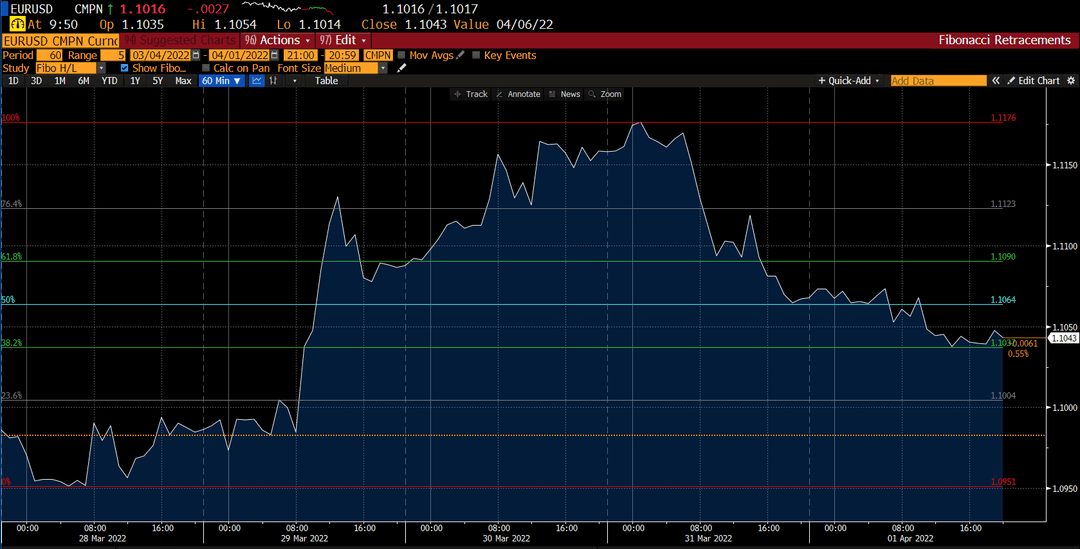Viewport: 1080px width, 549px height.
Task: Open Edit menu dropdown
Action: point(343,40)
